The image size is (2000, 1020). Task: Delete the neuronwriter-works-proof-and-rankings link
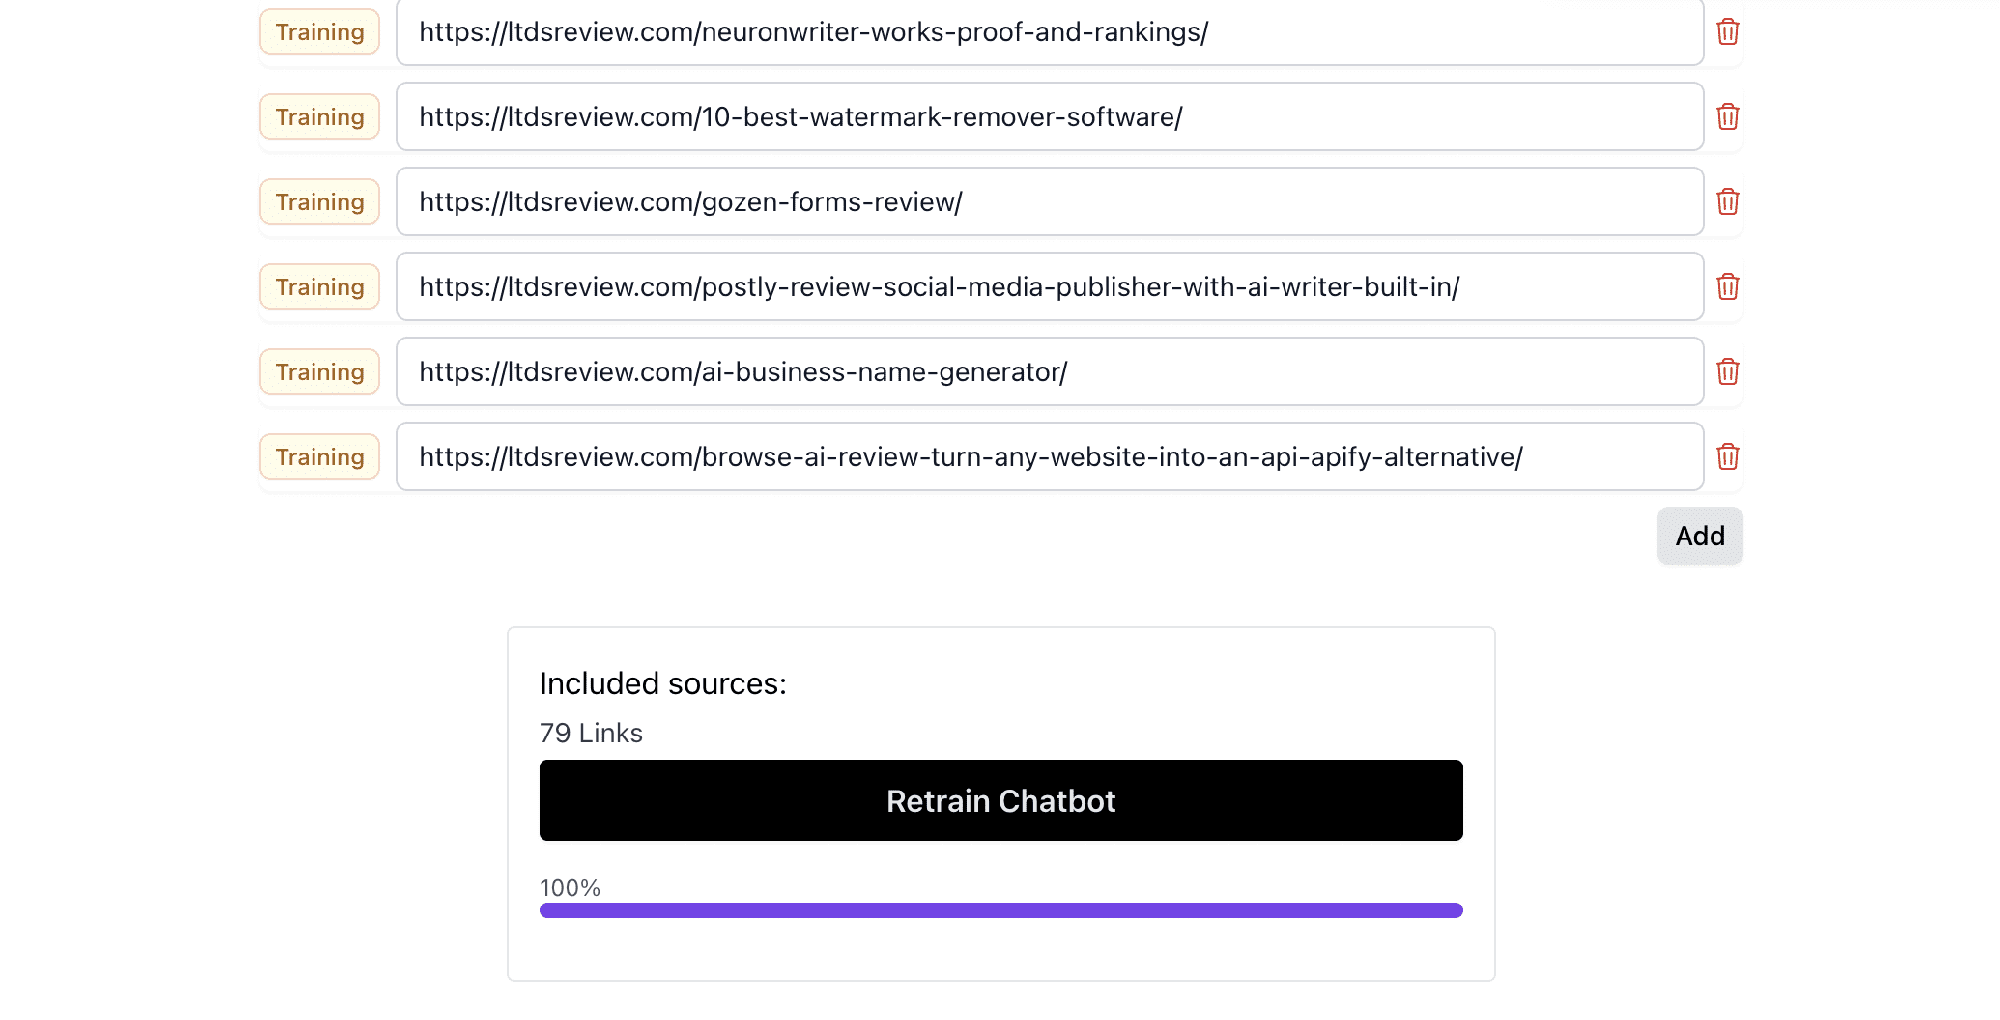point(1727,32)
